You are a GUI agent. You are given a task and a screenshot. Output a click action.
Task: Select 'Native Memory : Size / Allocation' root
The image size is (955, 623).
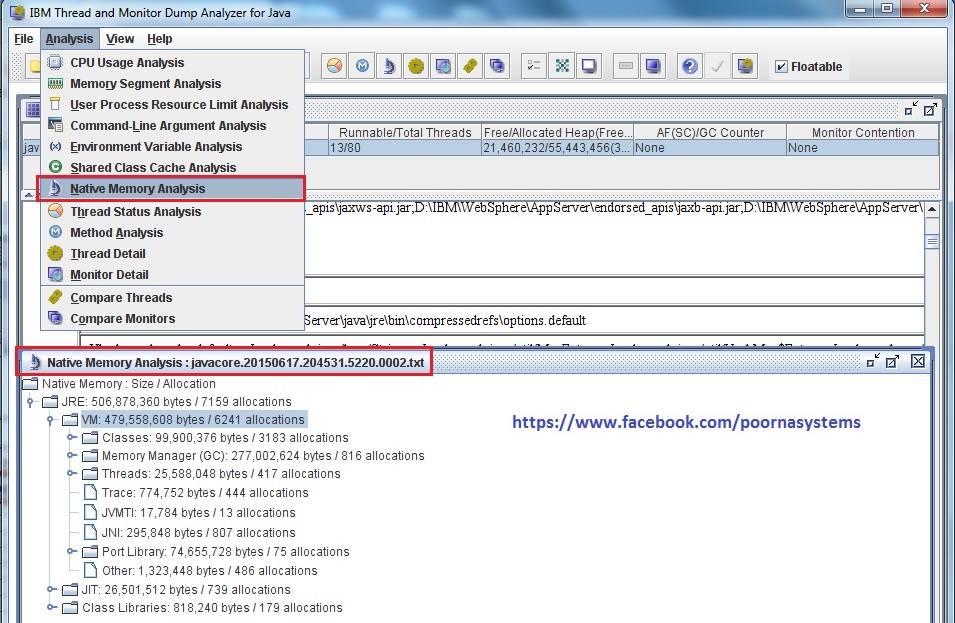[119, 384]
